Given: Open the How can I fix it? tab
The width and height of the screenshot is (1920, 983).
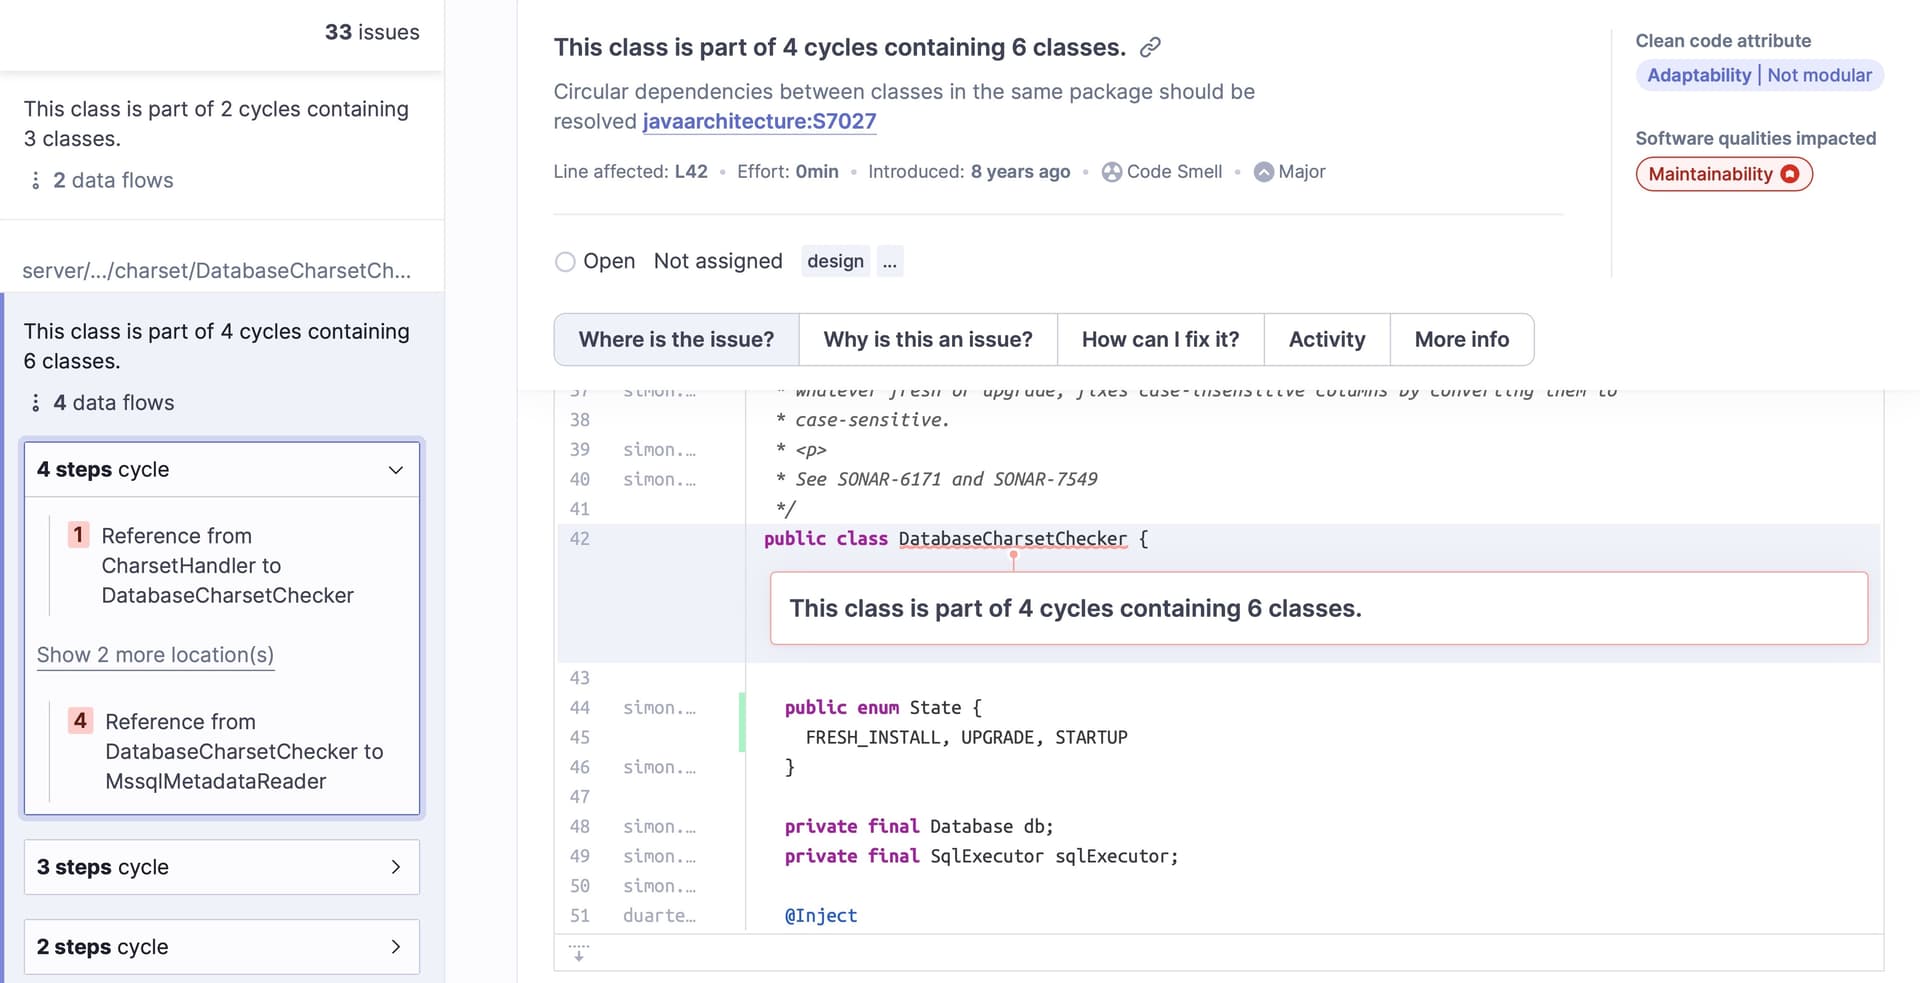Looking at the screenshot, I should coord(1160,339).
